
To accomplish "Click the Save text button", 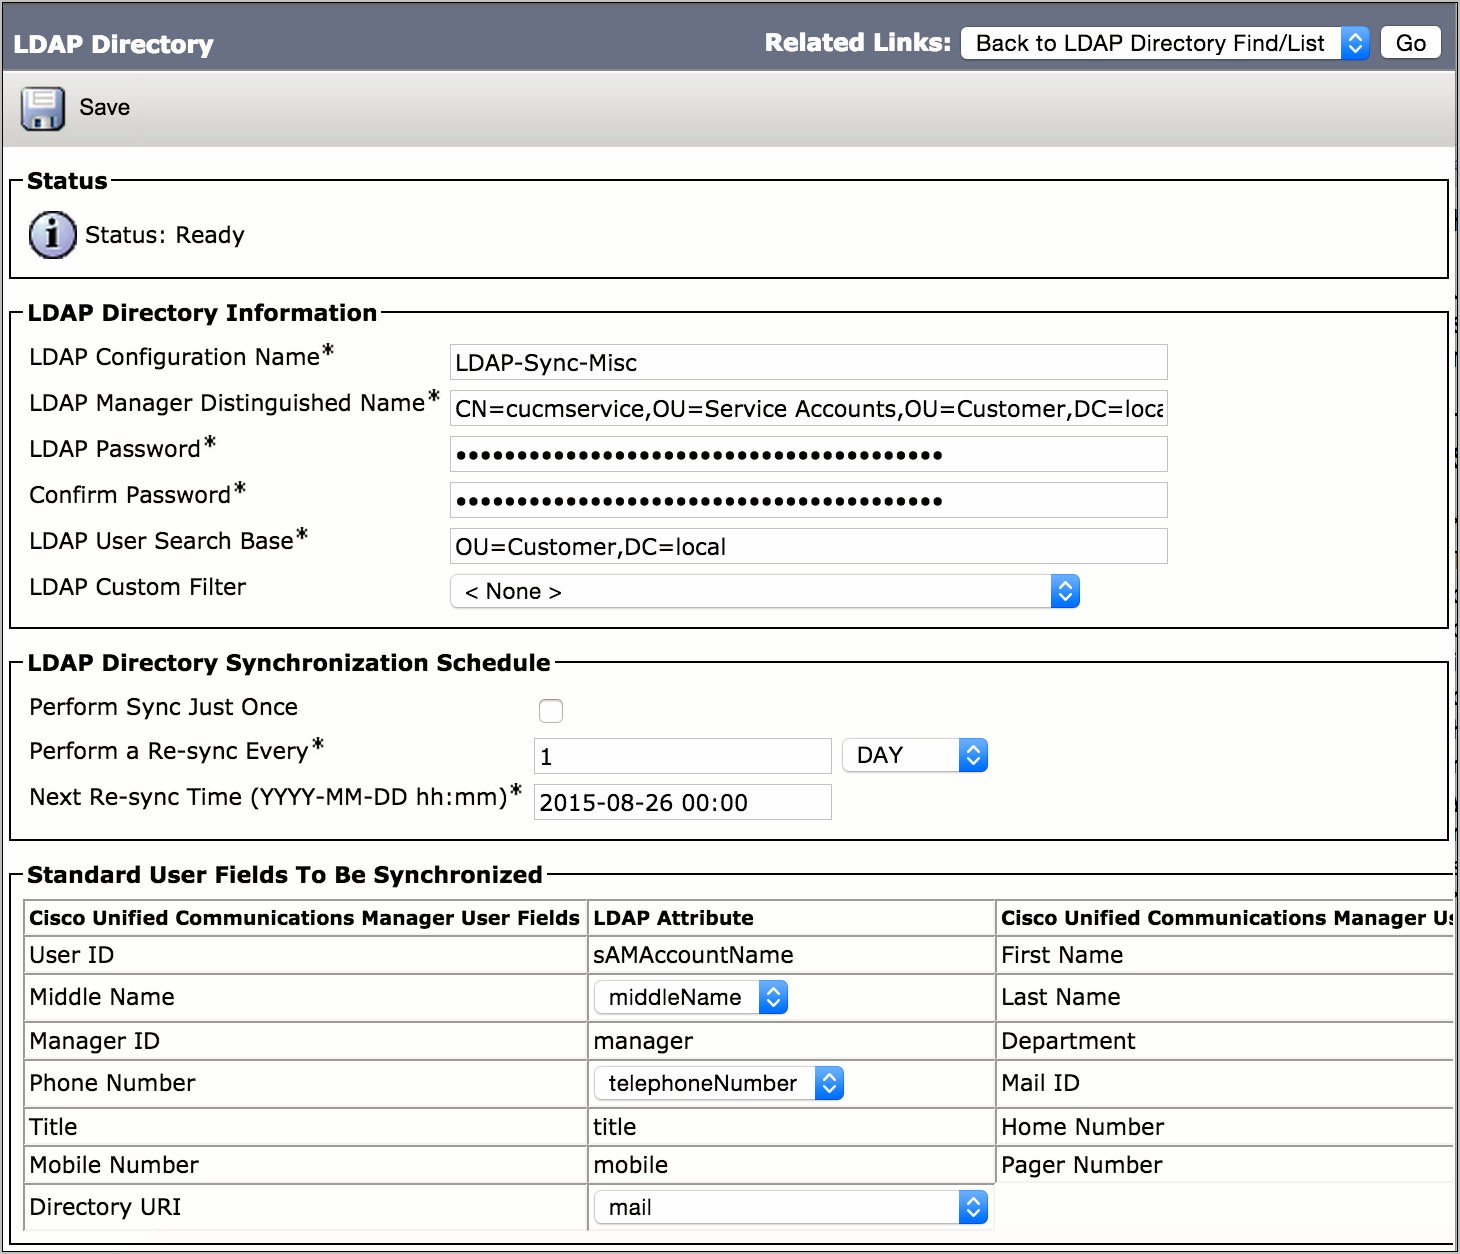I will tap(105, 107).
